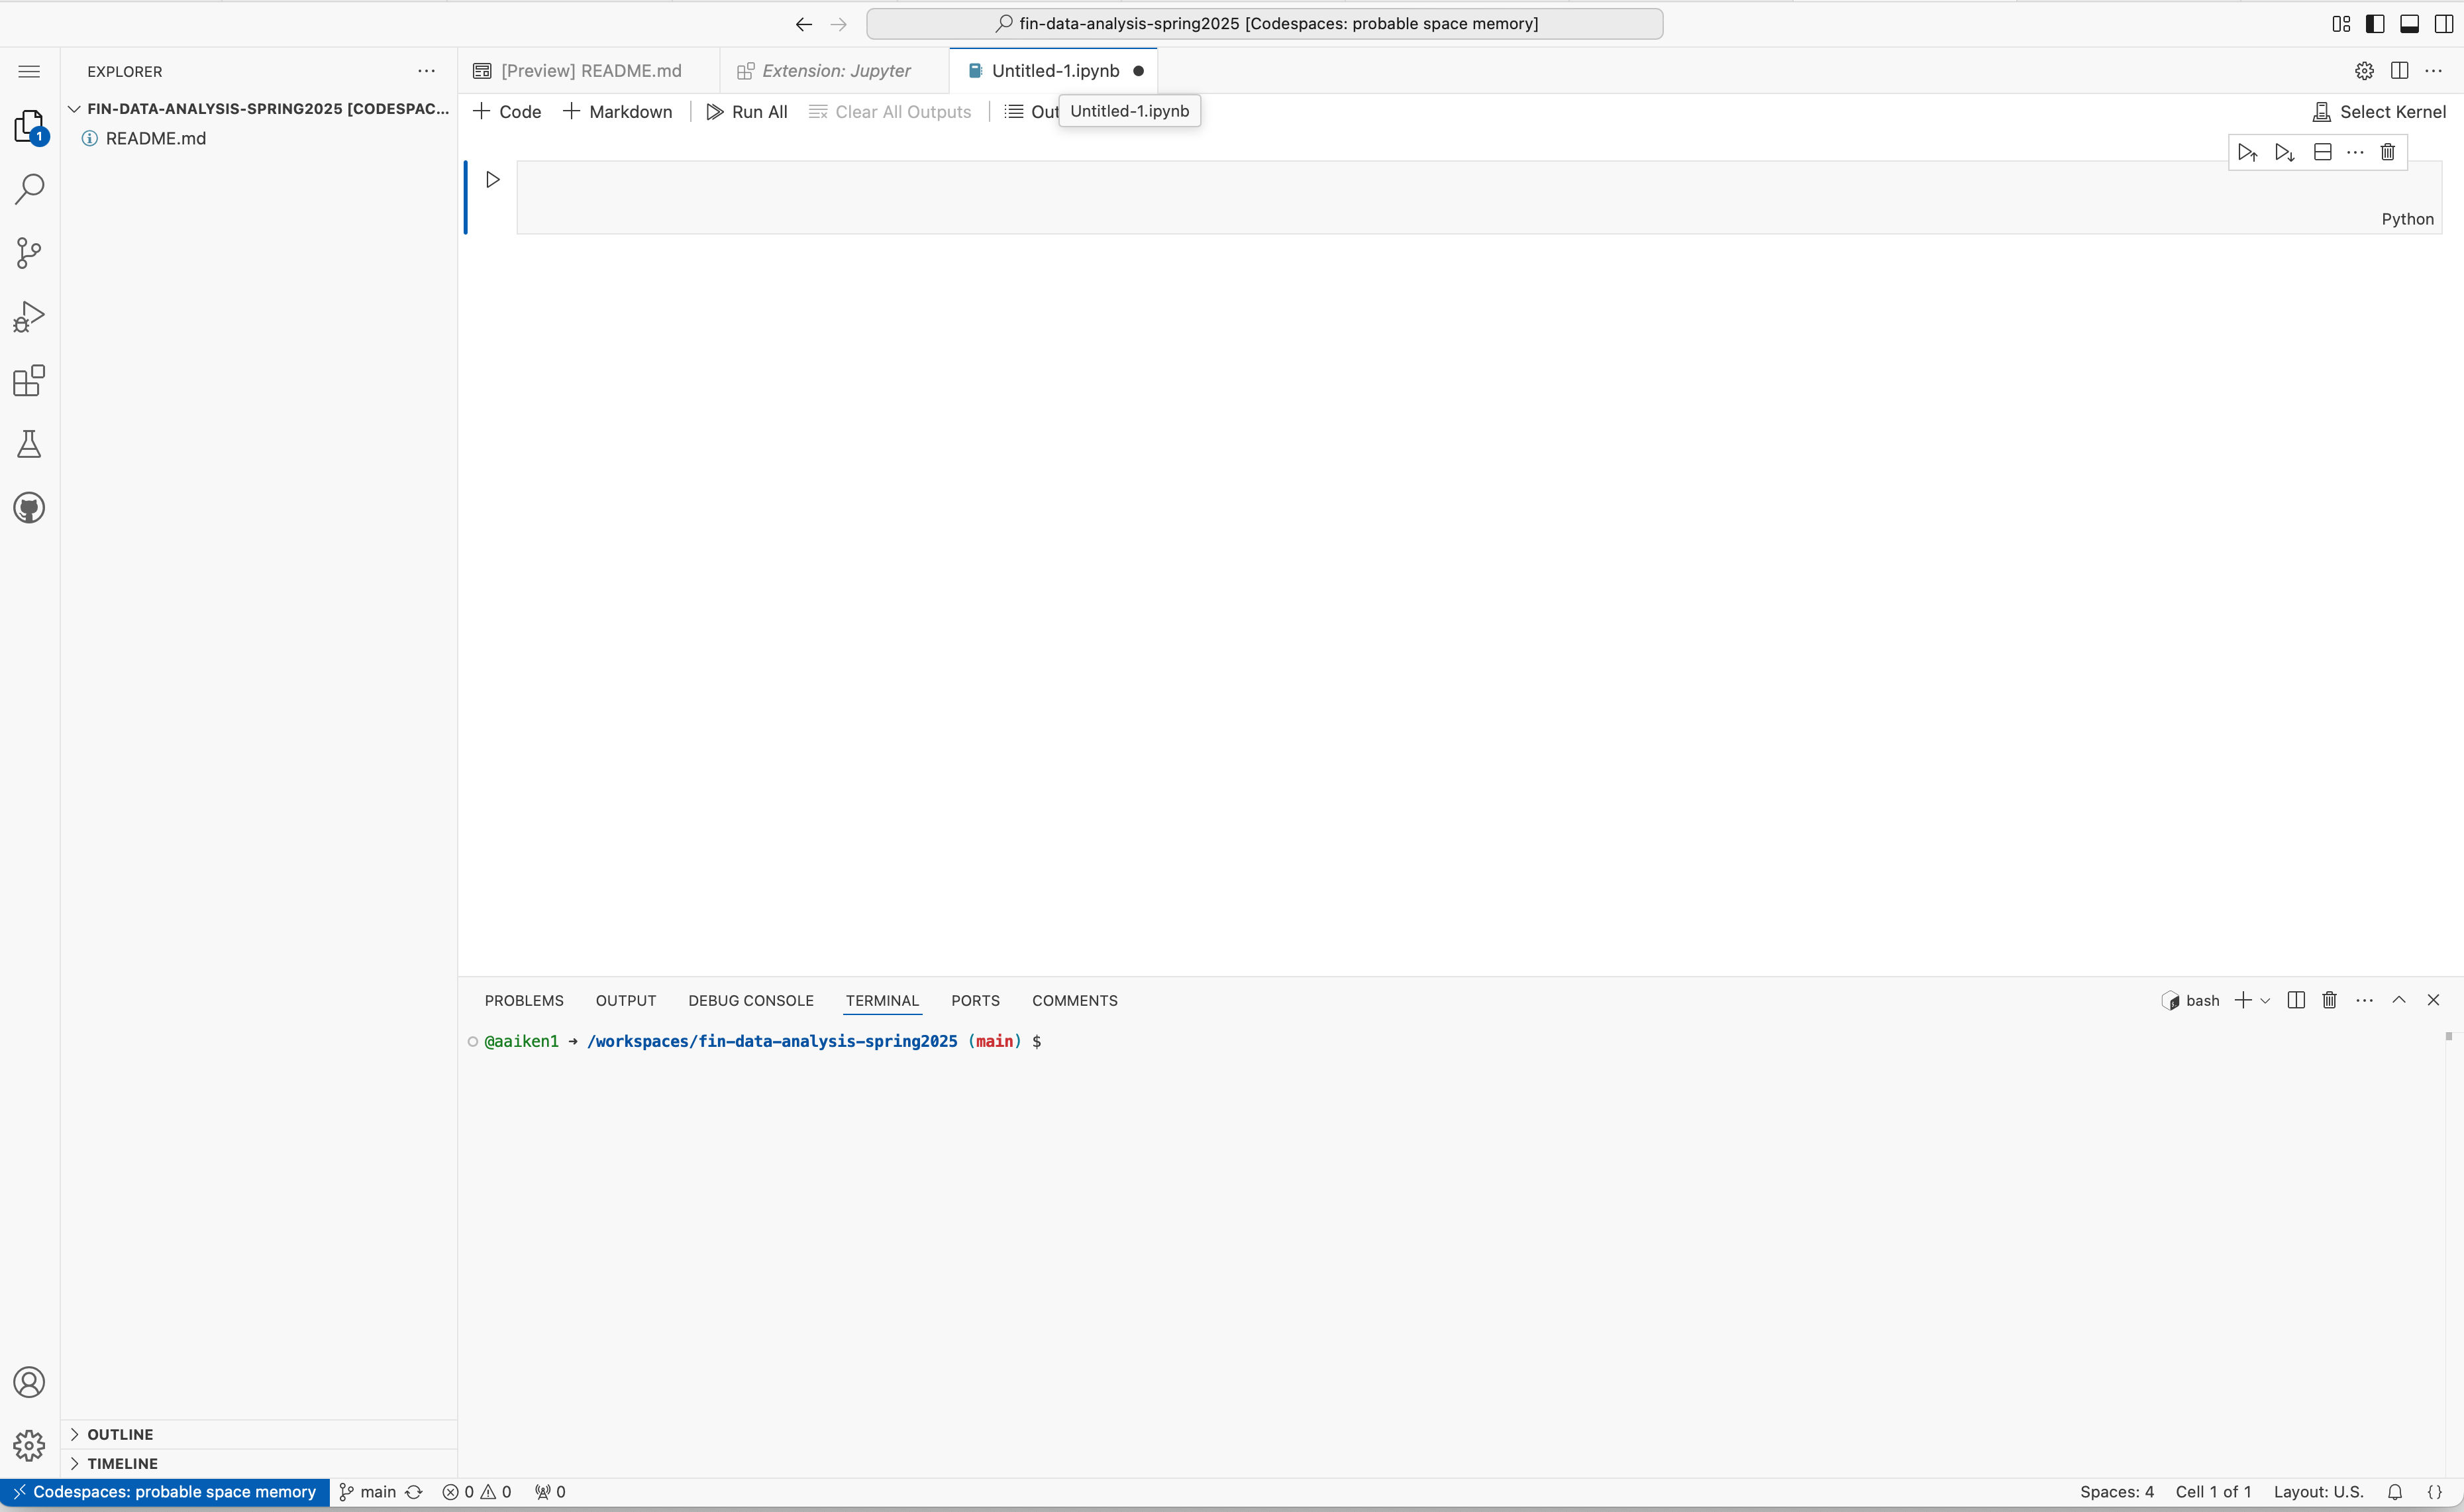Switch to the PORTS terminal tab
Image resolution: width=2464 pixels, height=1512 pixels.
[975, 1000]
